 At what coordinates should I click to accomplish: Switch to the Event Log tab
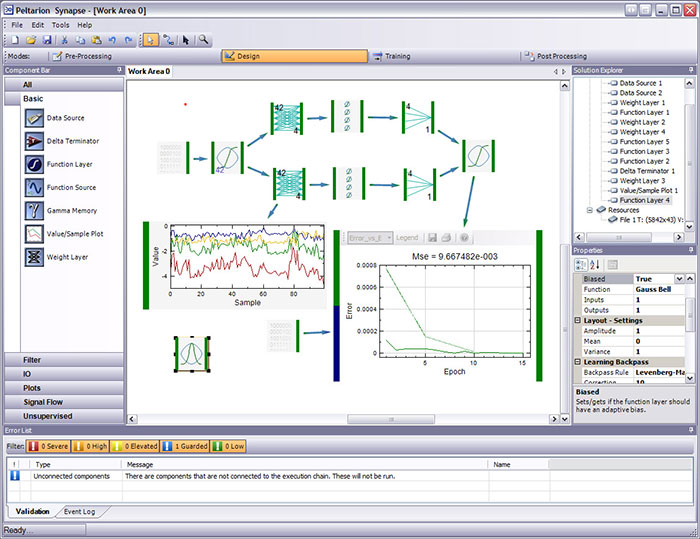pos(79,511)
